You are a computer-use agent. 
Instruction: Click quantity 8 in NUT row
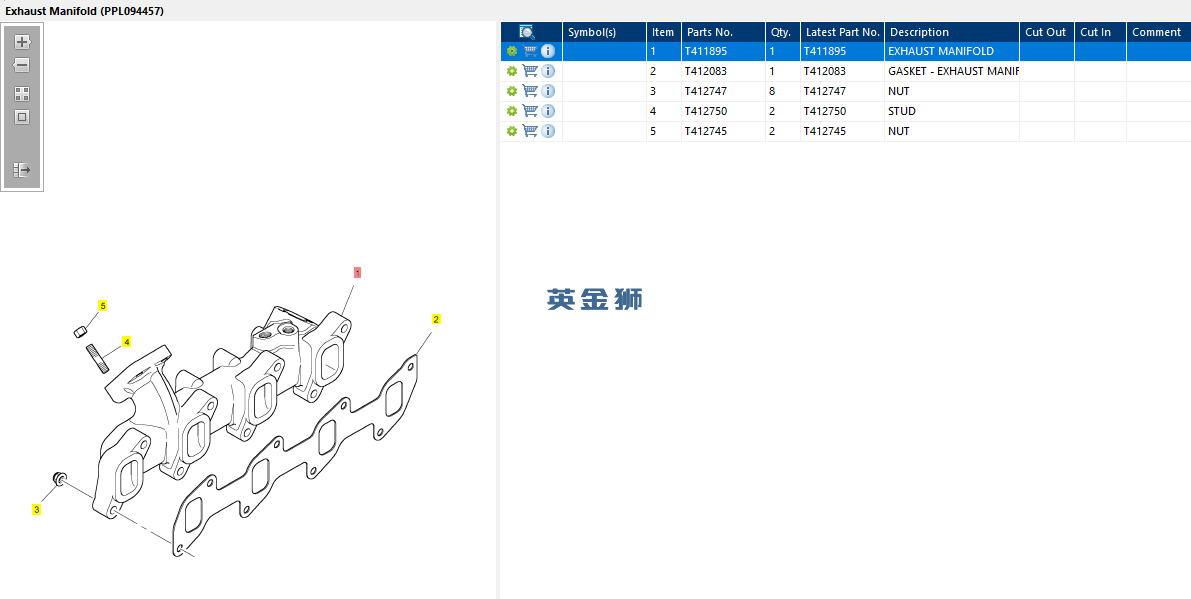point(782,91)
